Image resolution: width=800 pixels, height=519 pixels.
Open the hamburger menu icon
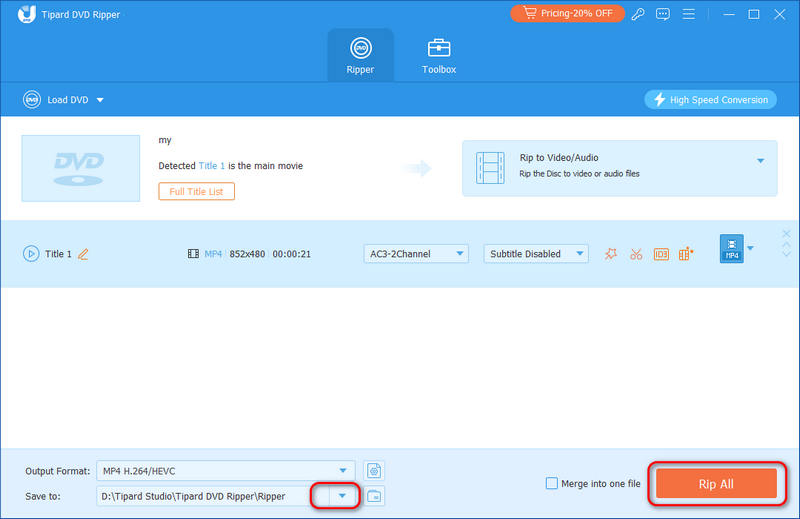point(688,14)
